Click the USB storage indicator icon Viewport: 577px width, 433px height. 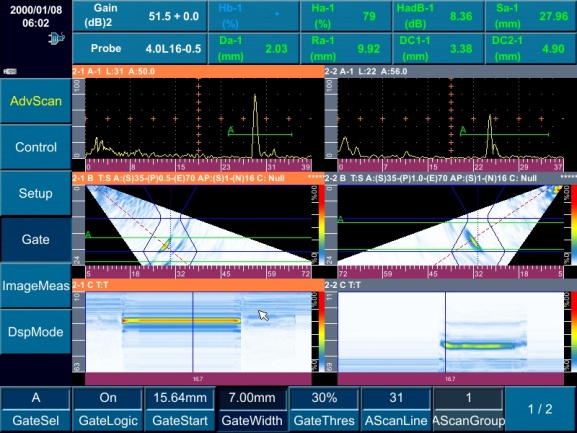point(10,71)
